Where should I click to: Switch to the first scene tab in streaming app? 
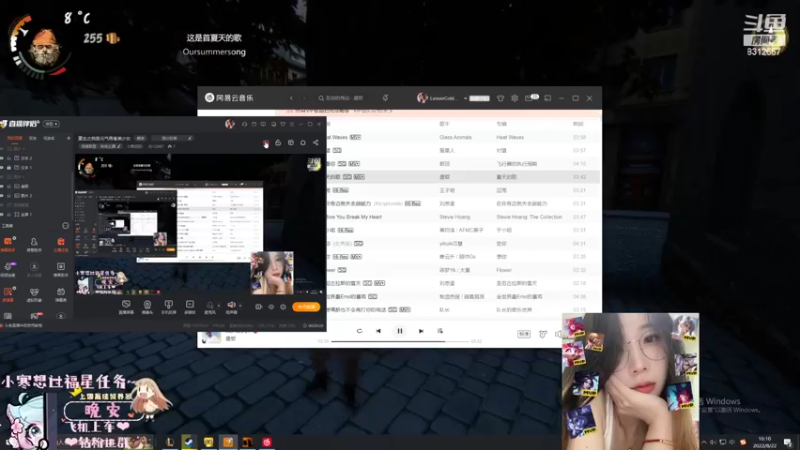14,138
